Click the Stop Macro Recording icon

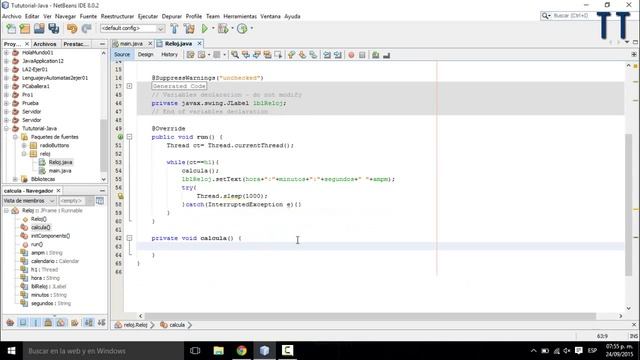tap(362, 55)
